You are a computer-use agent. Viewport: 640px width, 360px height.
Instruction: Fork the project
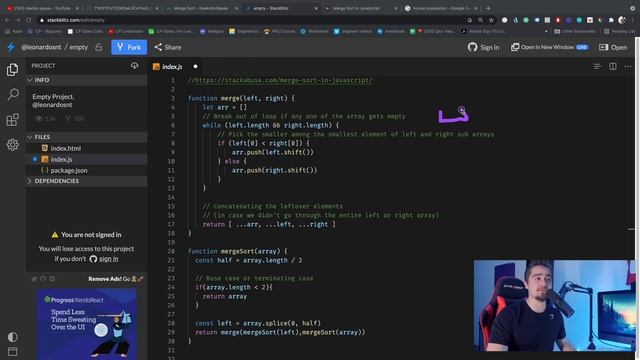129,47
